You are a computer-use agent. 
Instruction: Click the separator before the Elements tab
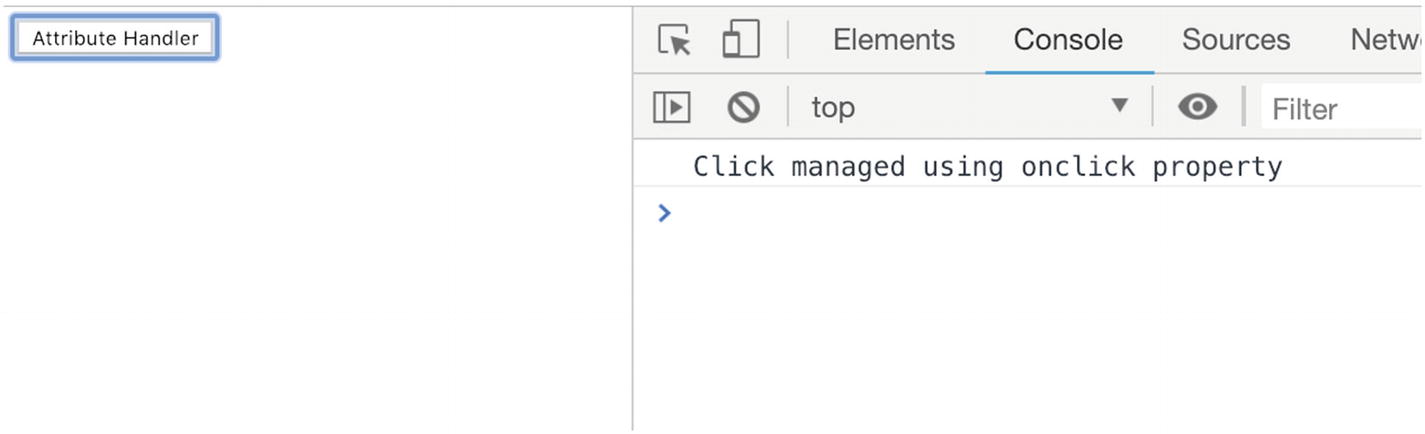point(788,40)
